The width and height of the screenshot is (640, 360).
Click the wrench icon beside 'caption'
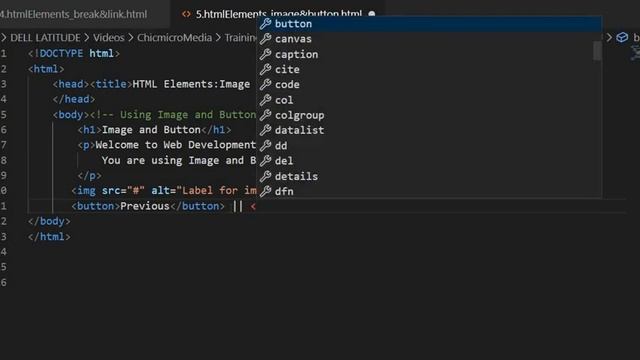point(266,54)
